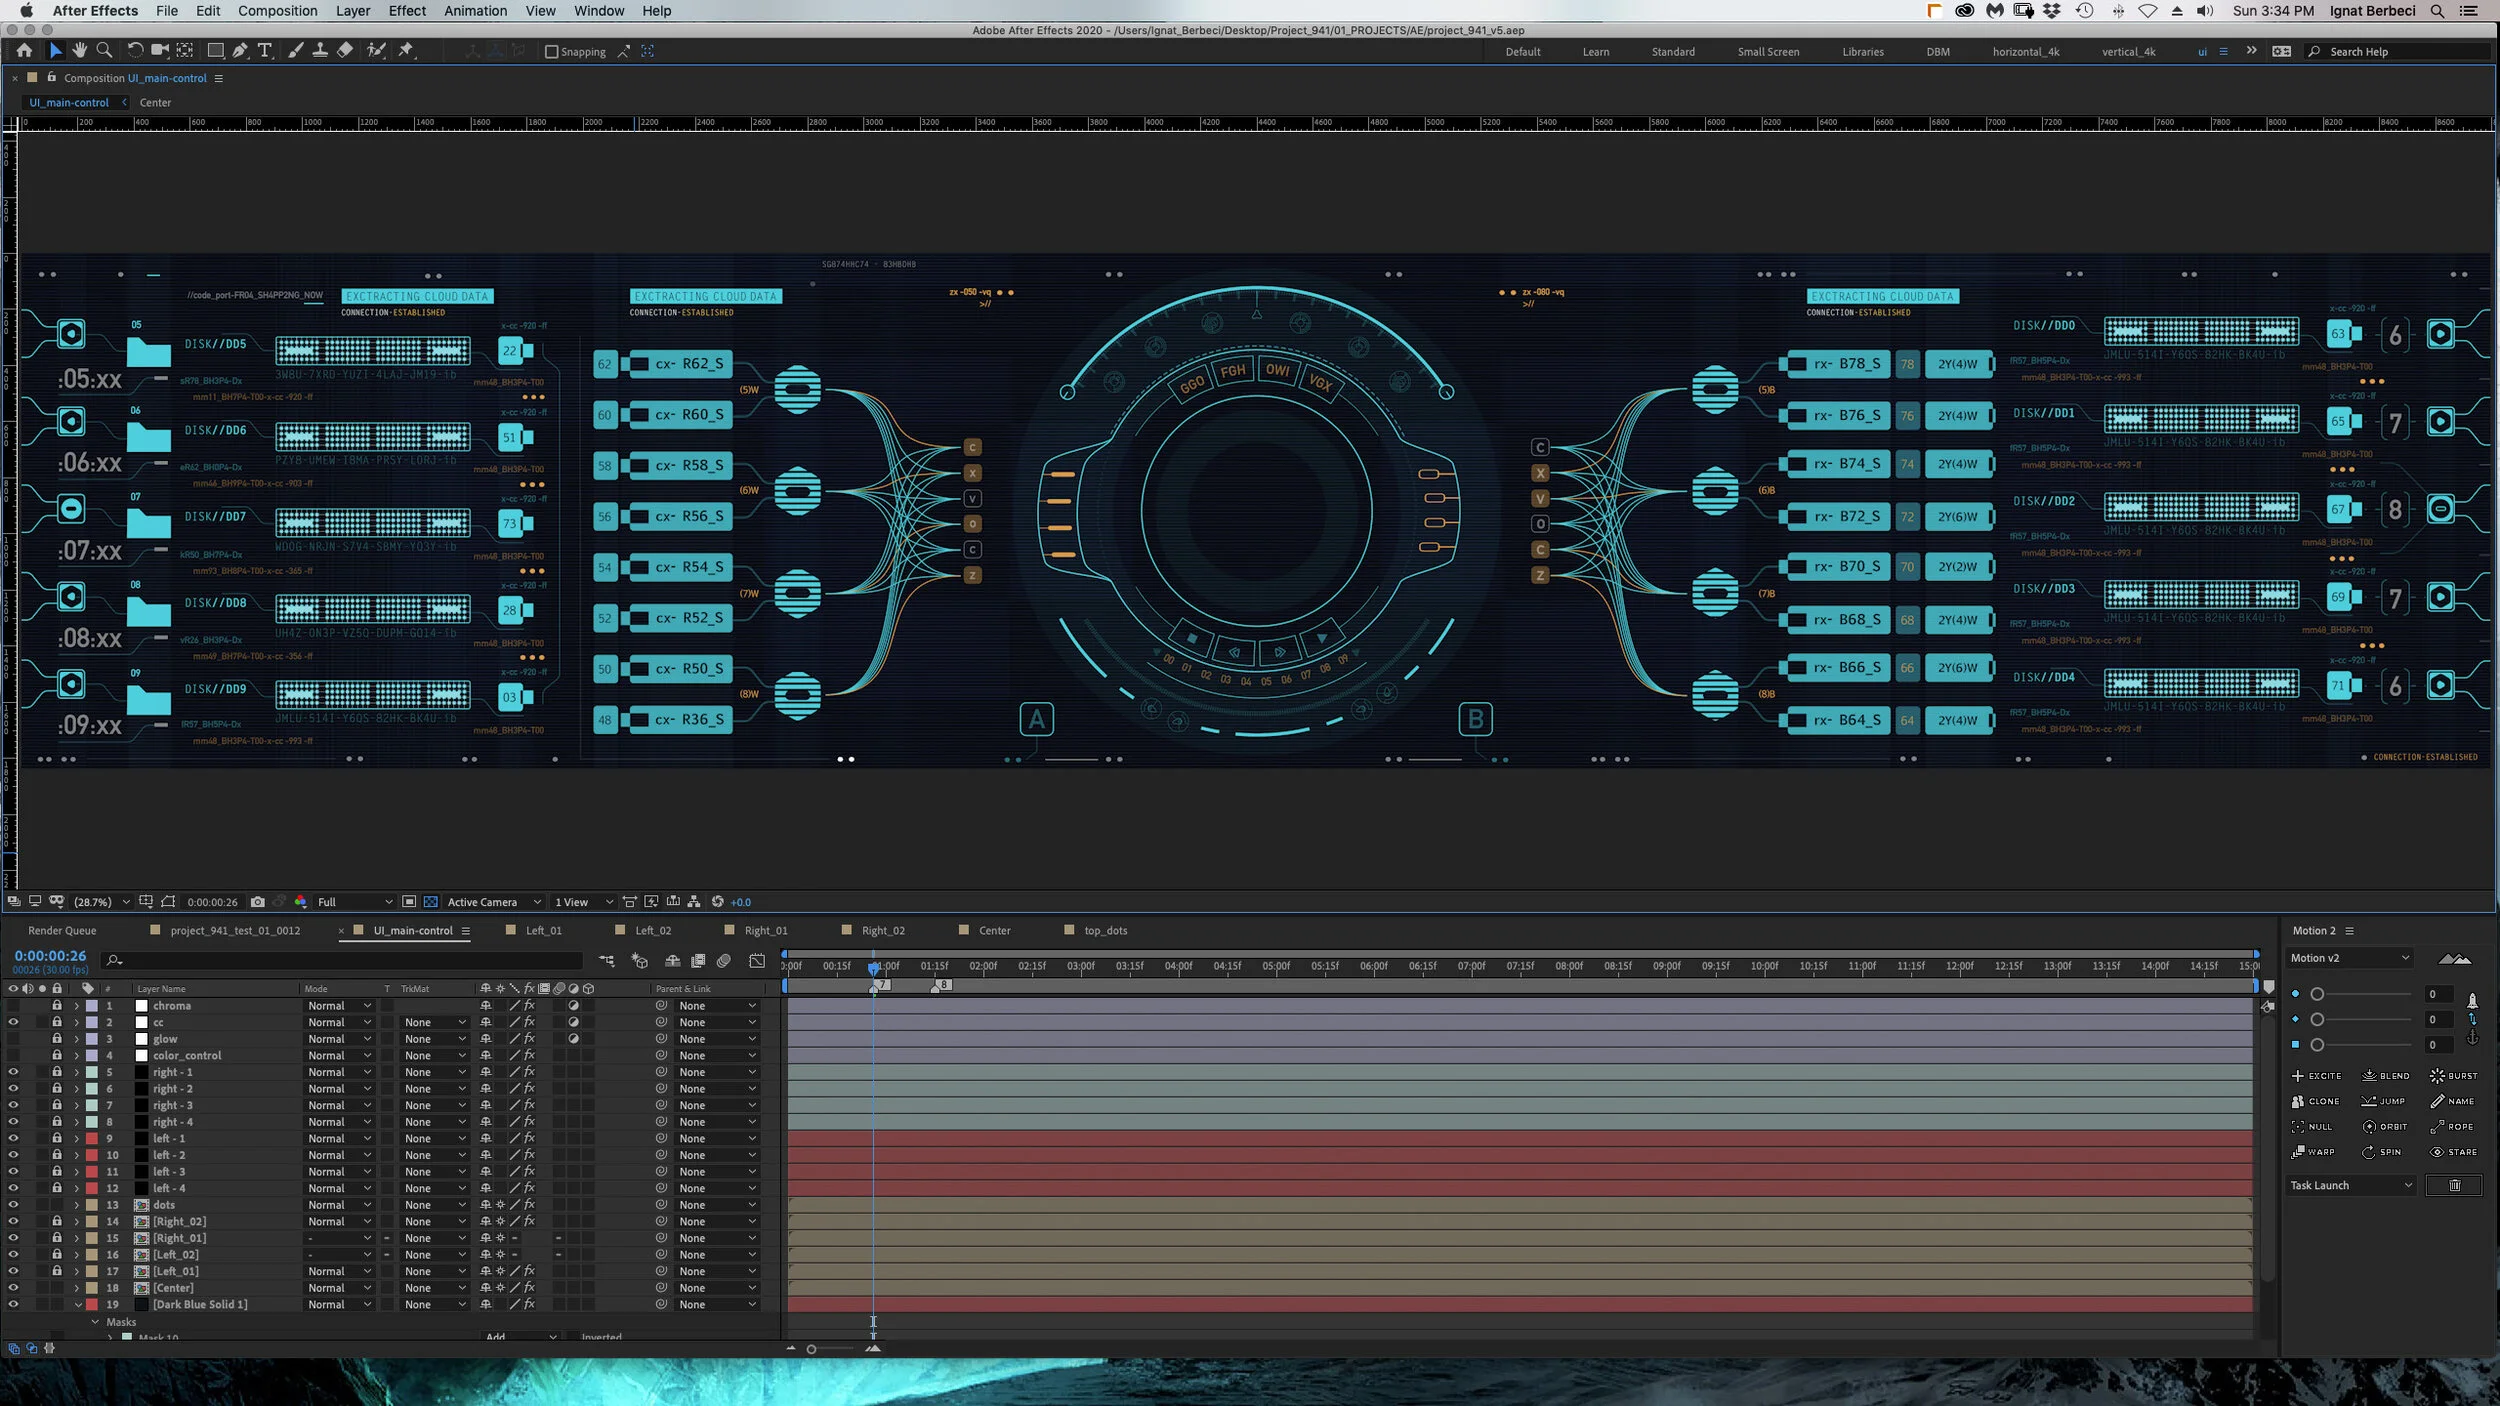The width and height of the screenshot is (2500, 1406).
Task: Select the Horizontal Type tool
Action: pyautogui.click(x=265, y=51)
